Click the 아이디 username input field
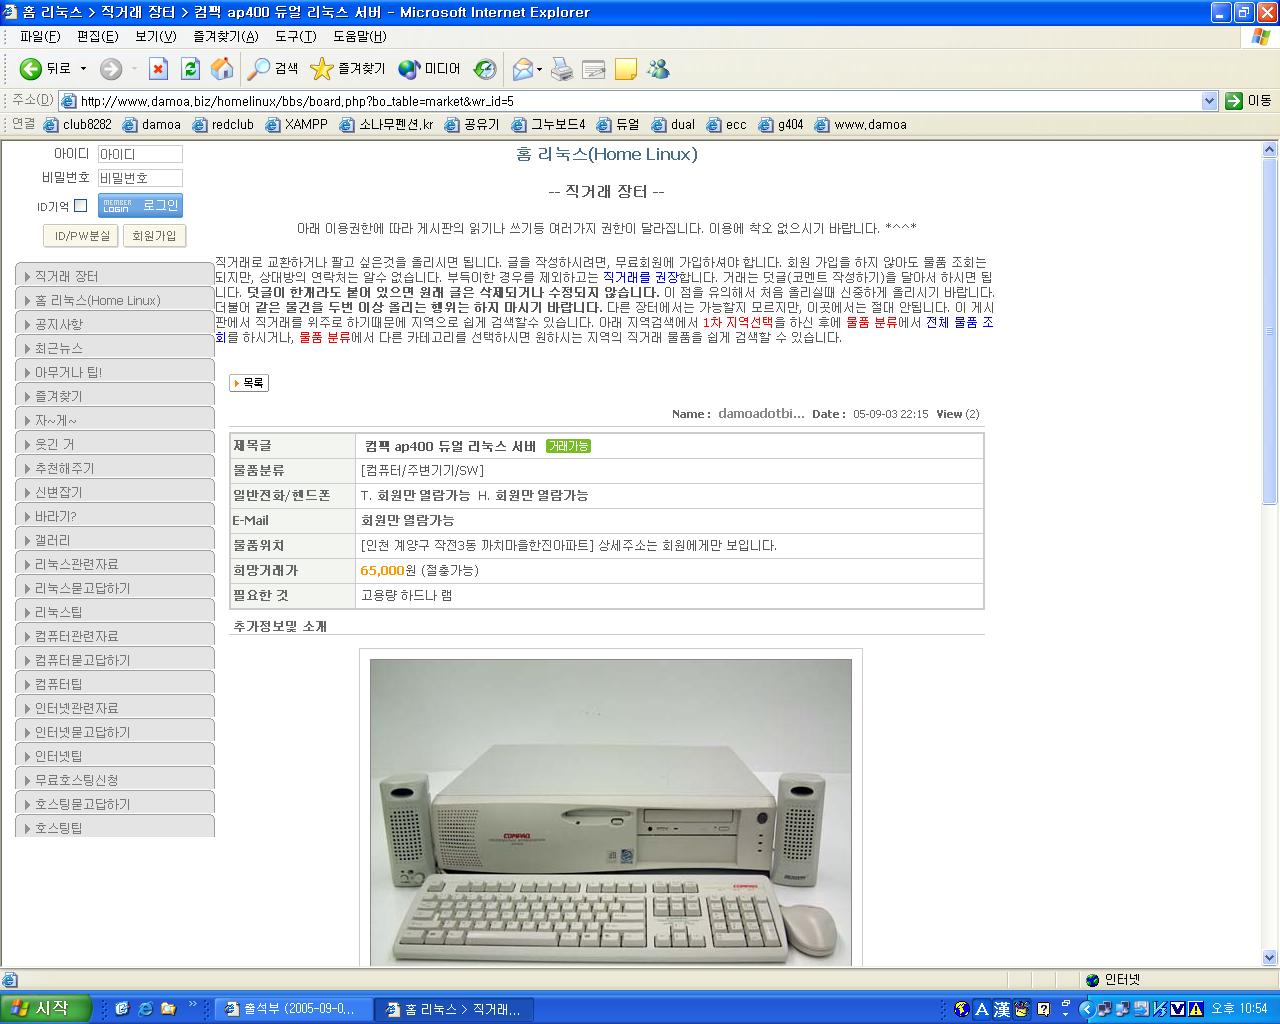Screen dimensions: 1280x1024 pyautogui.click(x=140, y=154)
